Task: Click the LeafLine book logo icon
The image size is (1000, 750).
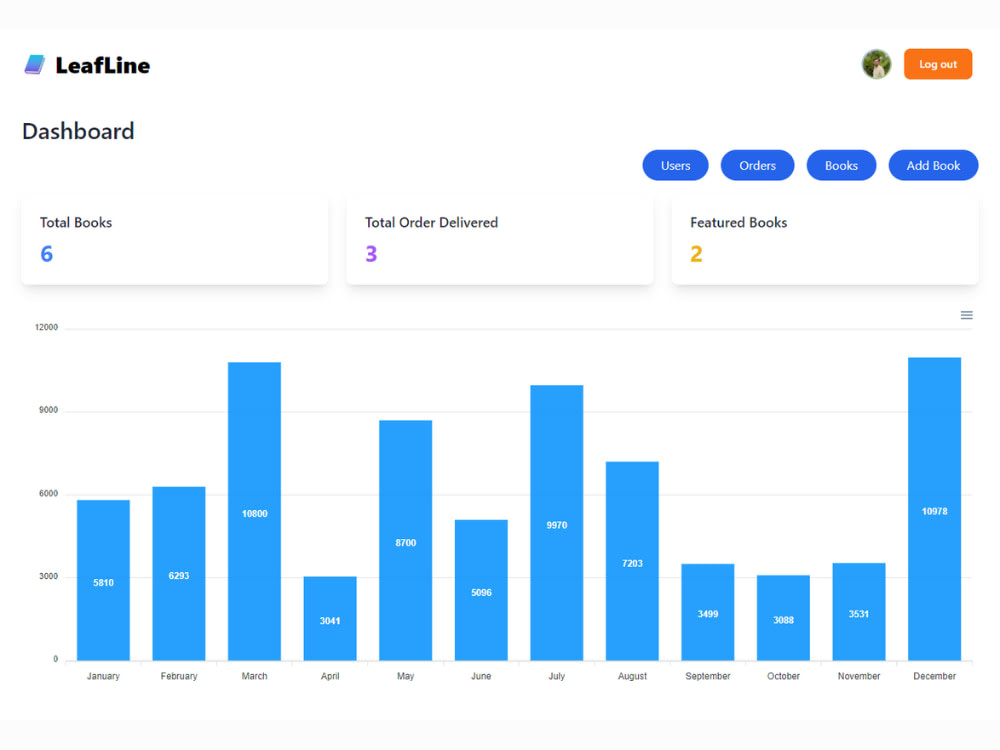Action: [35, 64]
